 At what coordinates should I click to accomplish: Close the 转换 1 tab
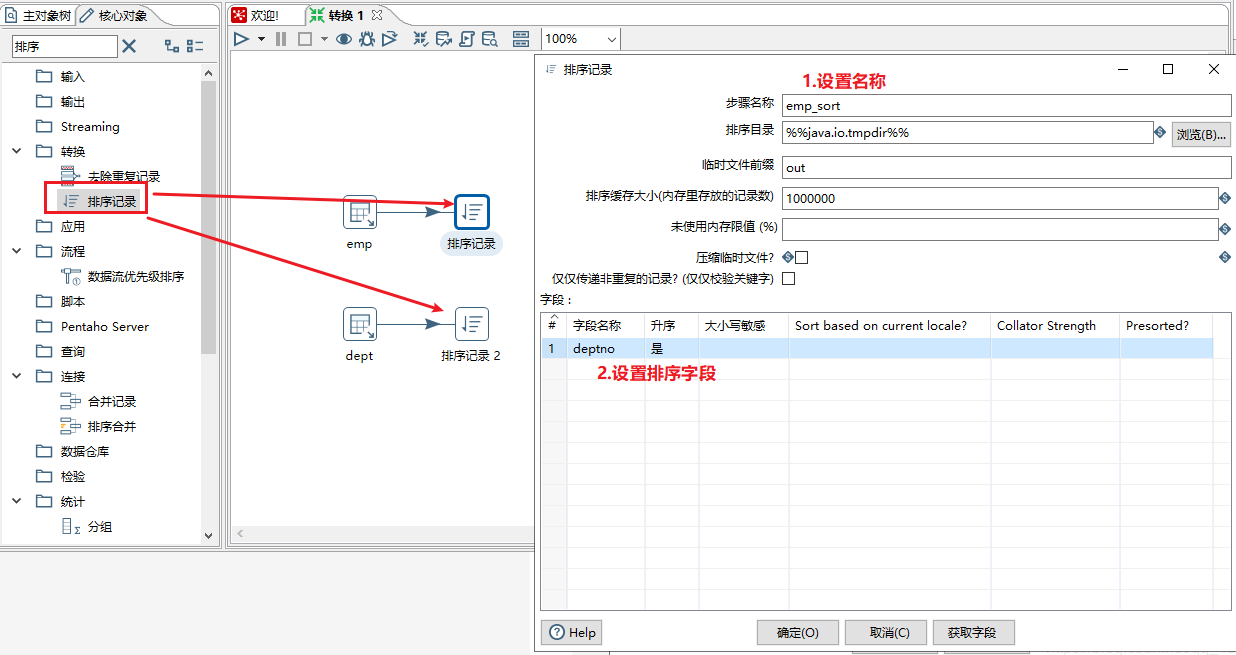(x=377, y=15)
